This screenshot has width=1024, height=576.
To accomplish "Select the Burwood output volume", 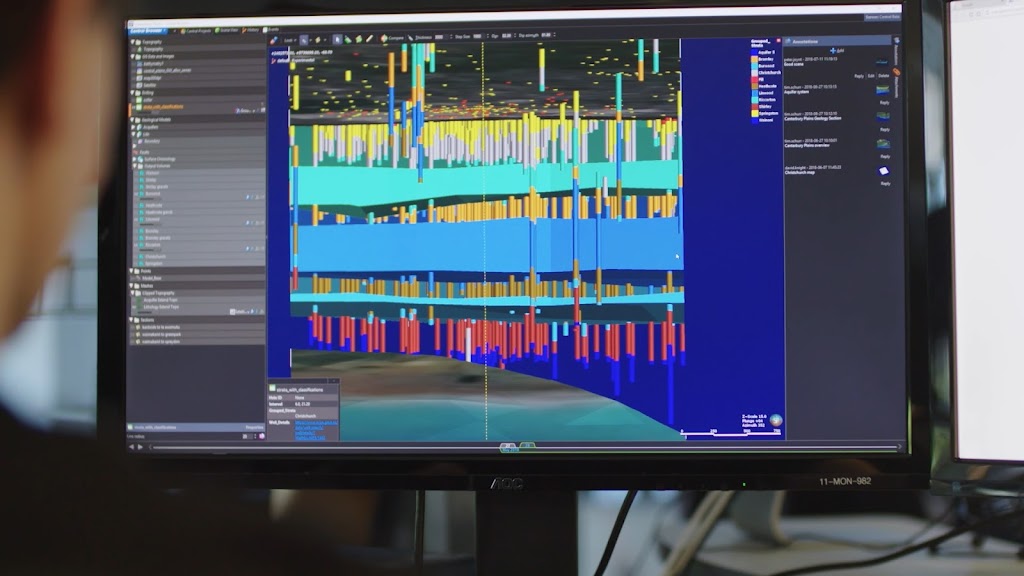I will (153, 194).
